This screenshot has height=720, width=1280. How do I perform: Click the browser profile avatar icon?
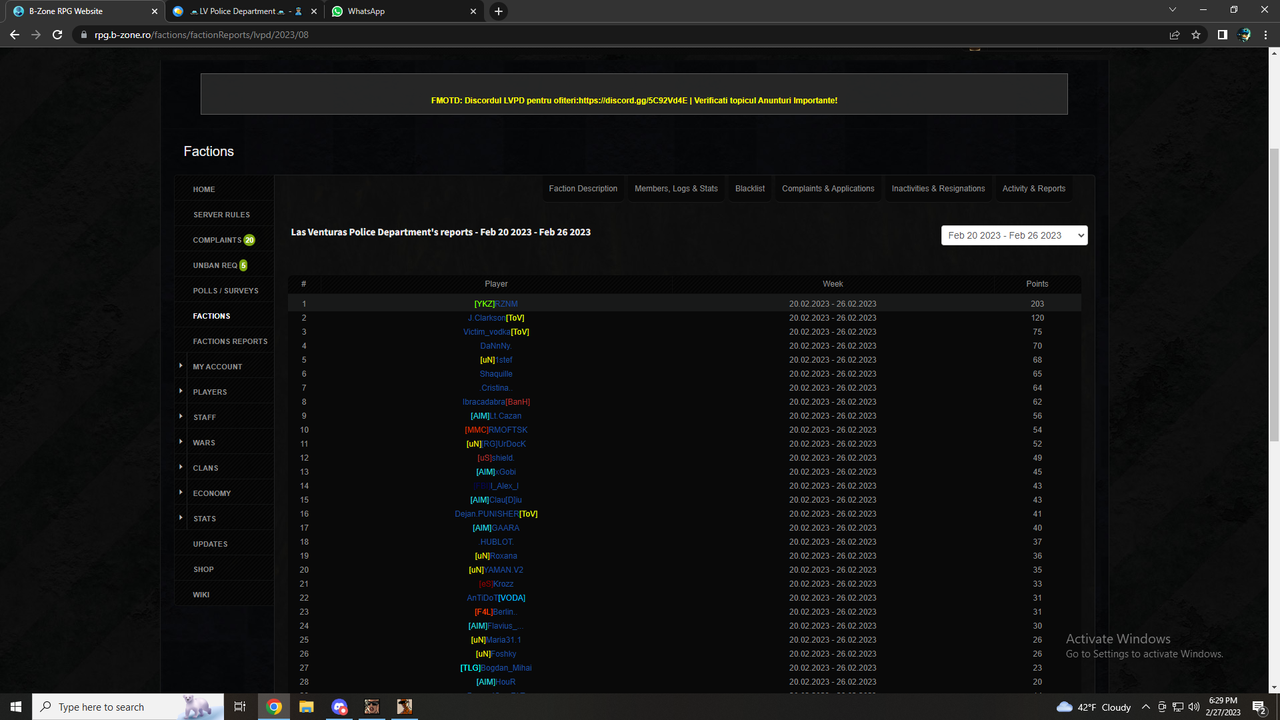(x=1245, y=33)
